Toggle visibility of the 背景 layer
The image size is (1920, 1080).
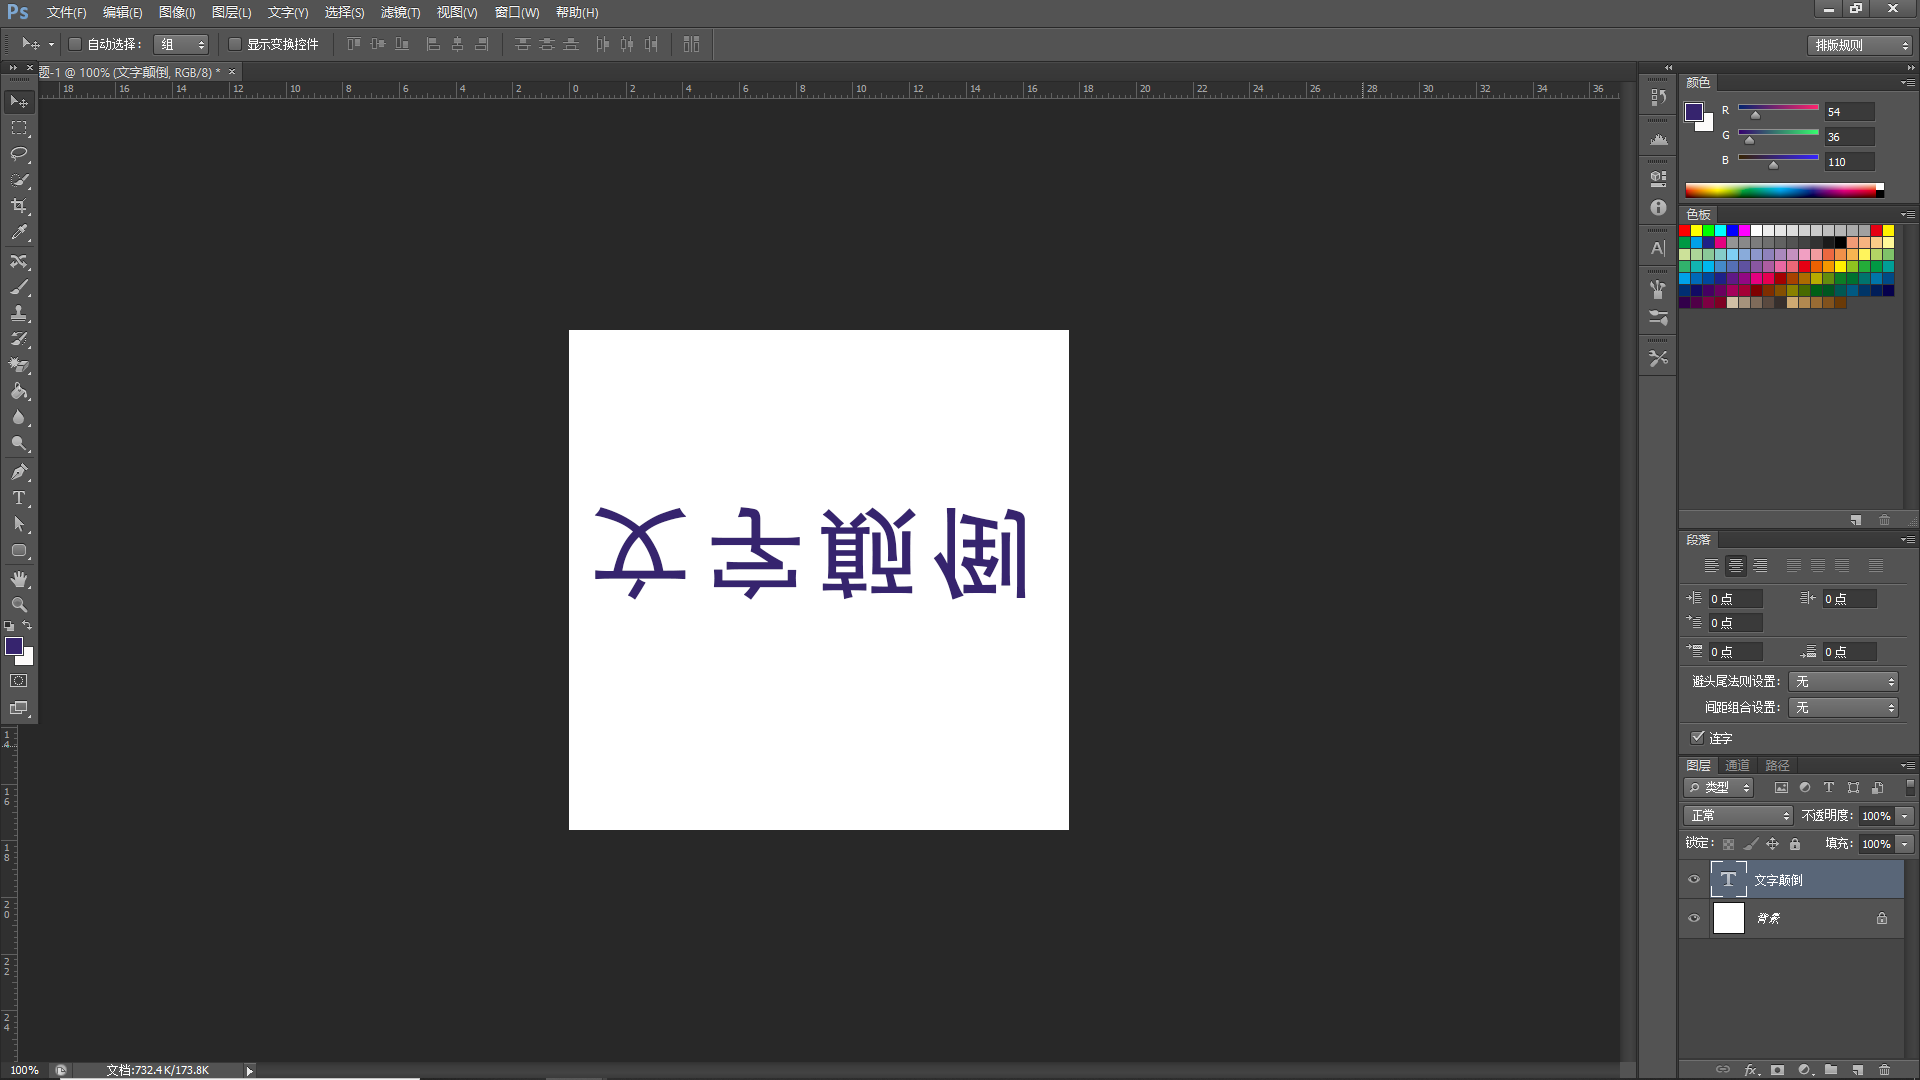point(1693,918)
